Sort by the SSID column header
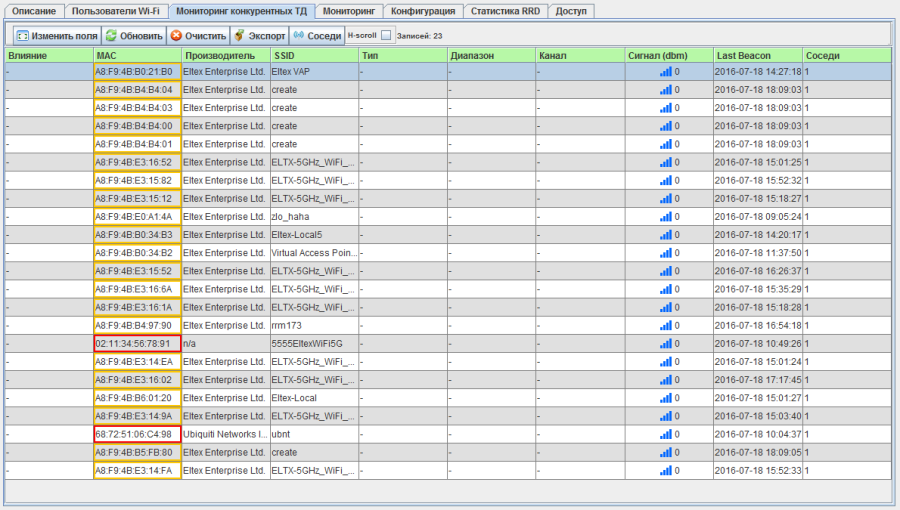This screenshot has height=510, width=900. click(315, 56)
